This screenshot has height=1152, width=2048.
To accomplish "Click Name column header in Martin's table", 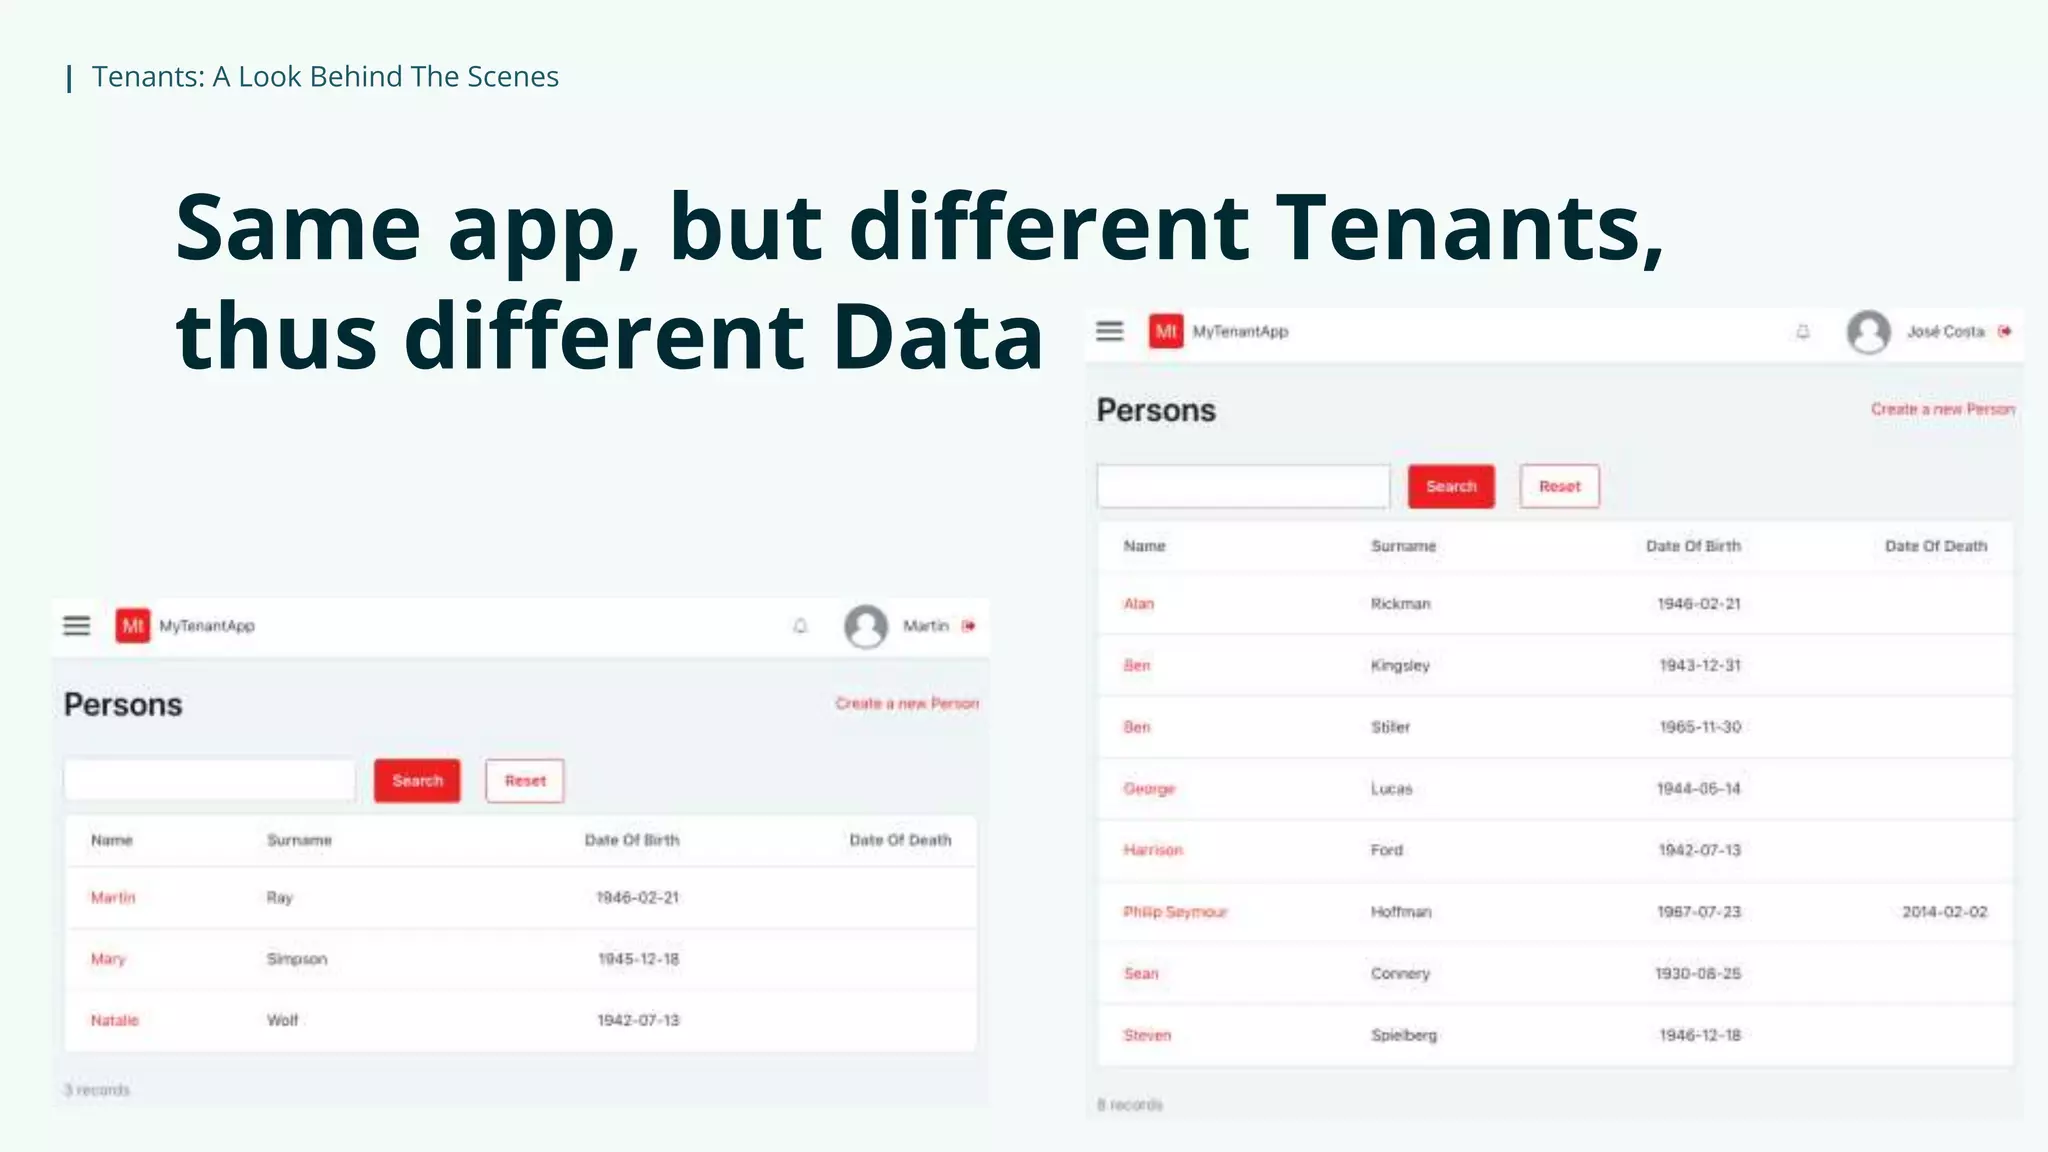I will [112, 840].
